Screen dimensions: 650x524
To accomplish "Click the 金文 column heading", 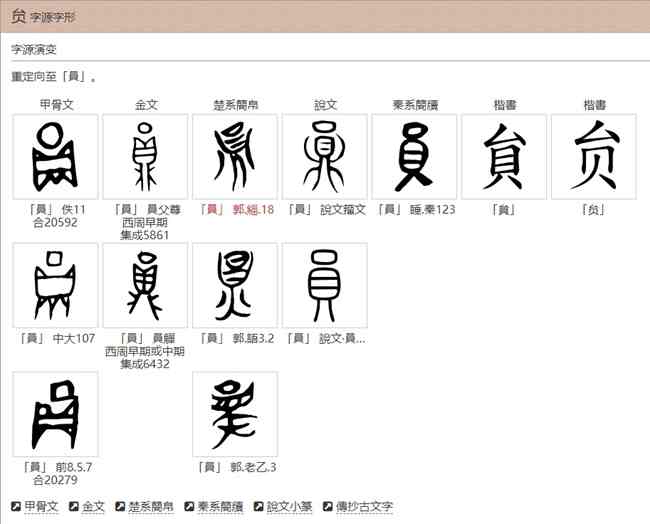I will coord(146,105).
